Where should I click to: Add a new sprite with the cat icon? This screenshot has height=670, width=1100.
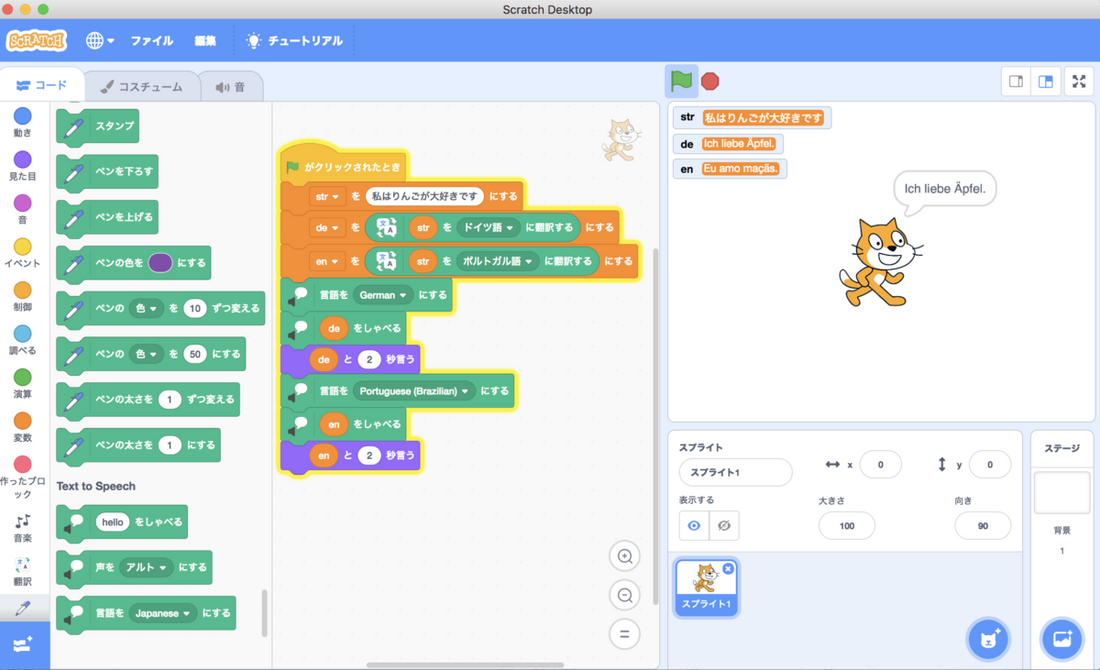point(988,639)
